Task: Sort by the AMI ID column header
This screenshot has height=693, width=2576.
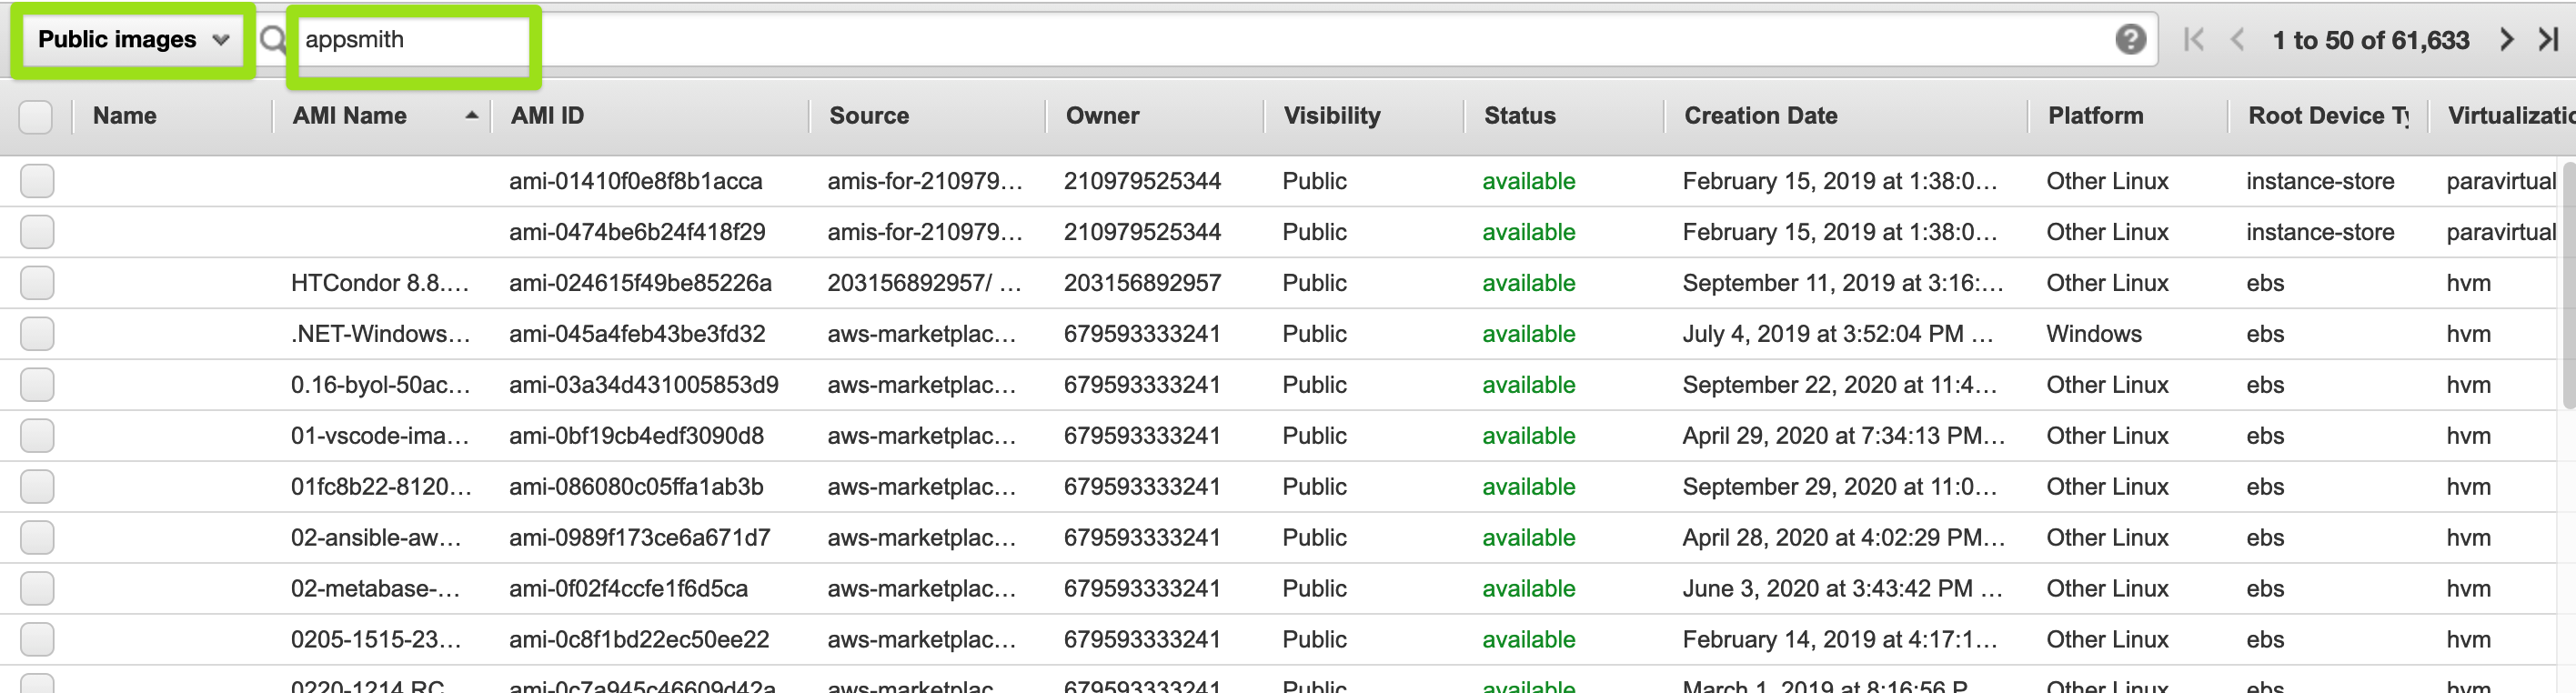Action: coord(547,116)
